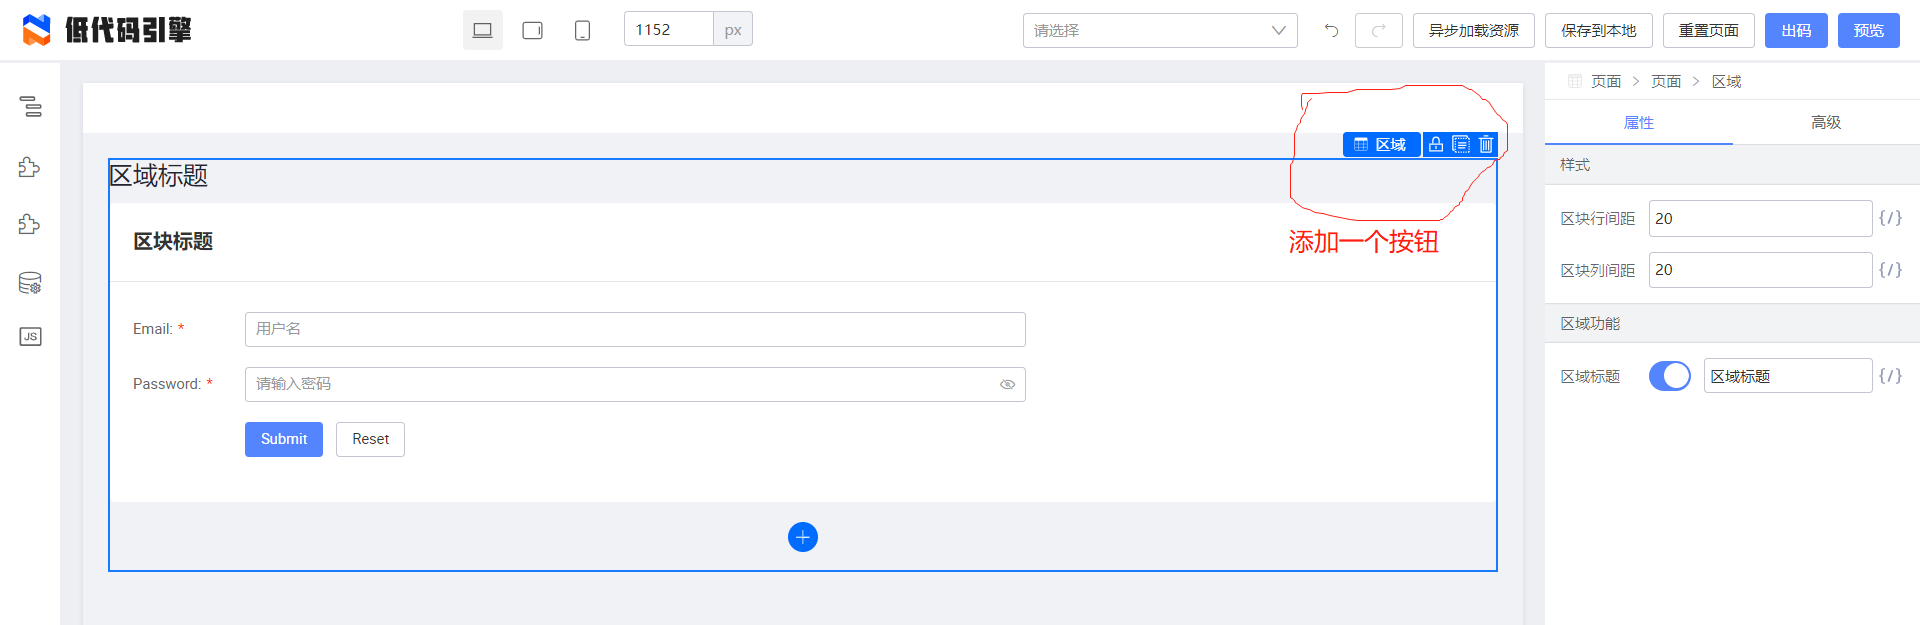1920x625 pixels.
Task: Open the outline tree panel icon
Action: tap(31, 106)
